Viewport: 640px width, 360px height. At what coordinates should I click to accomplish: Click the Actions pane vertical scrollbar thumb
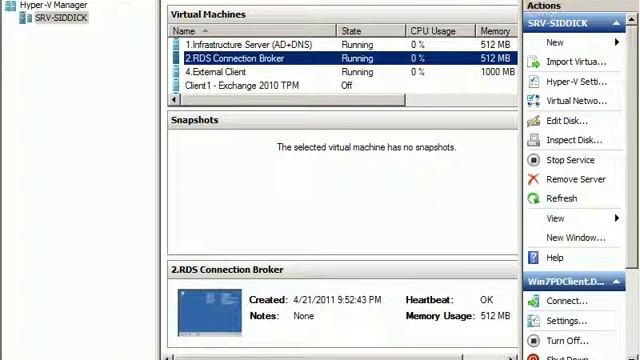(632, 146)
